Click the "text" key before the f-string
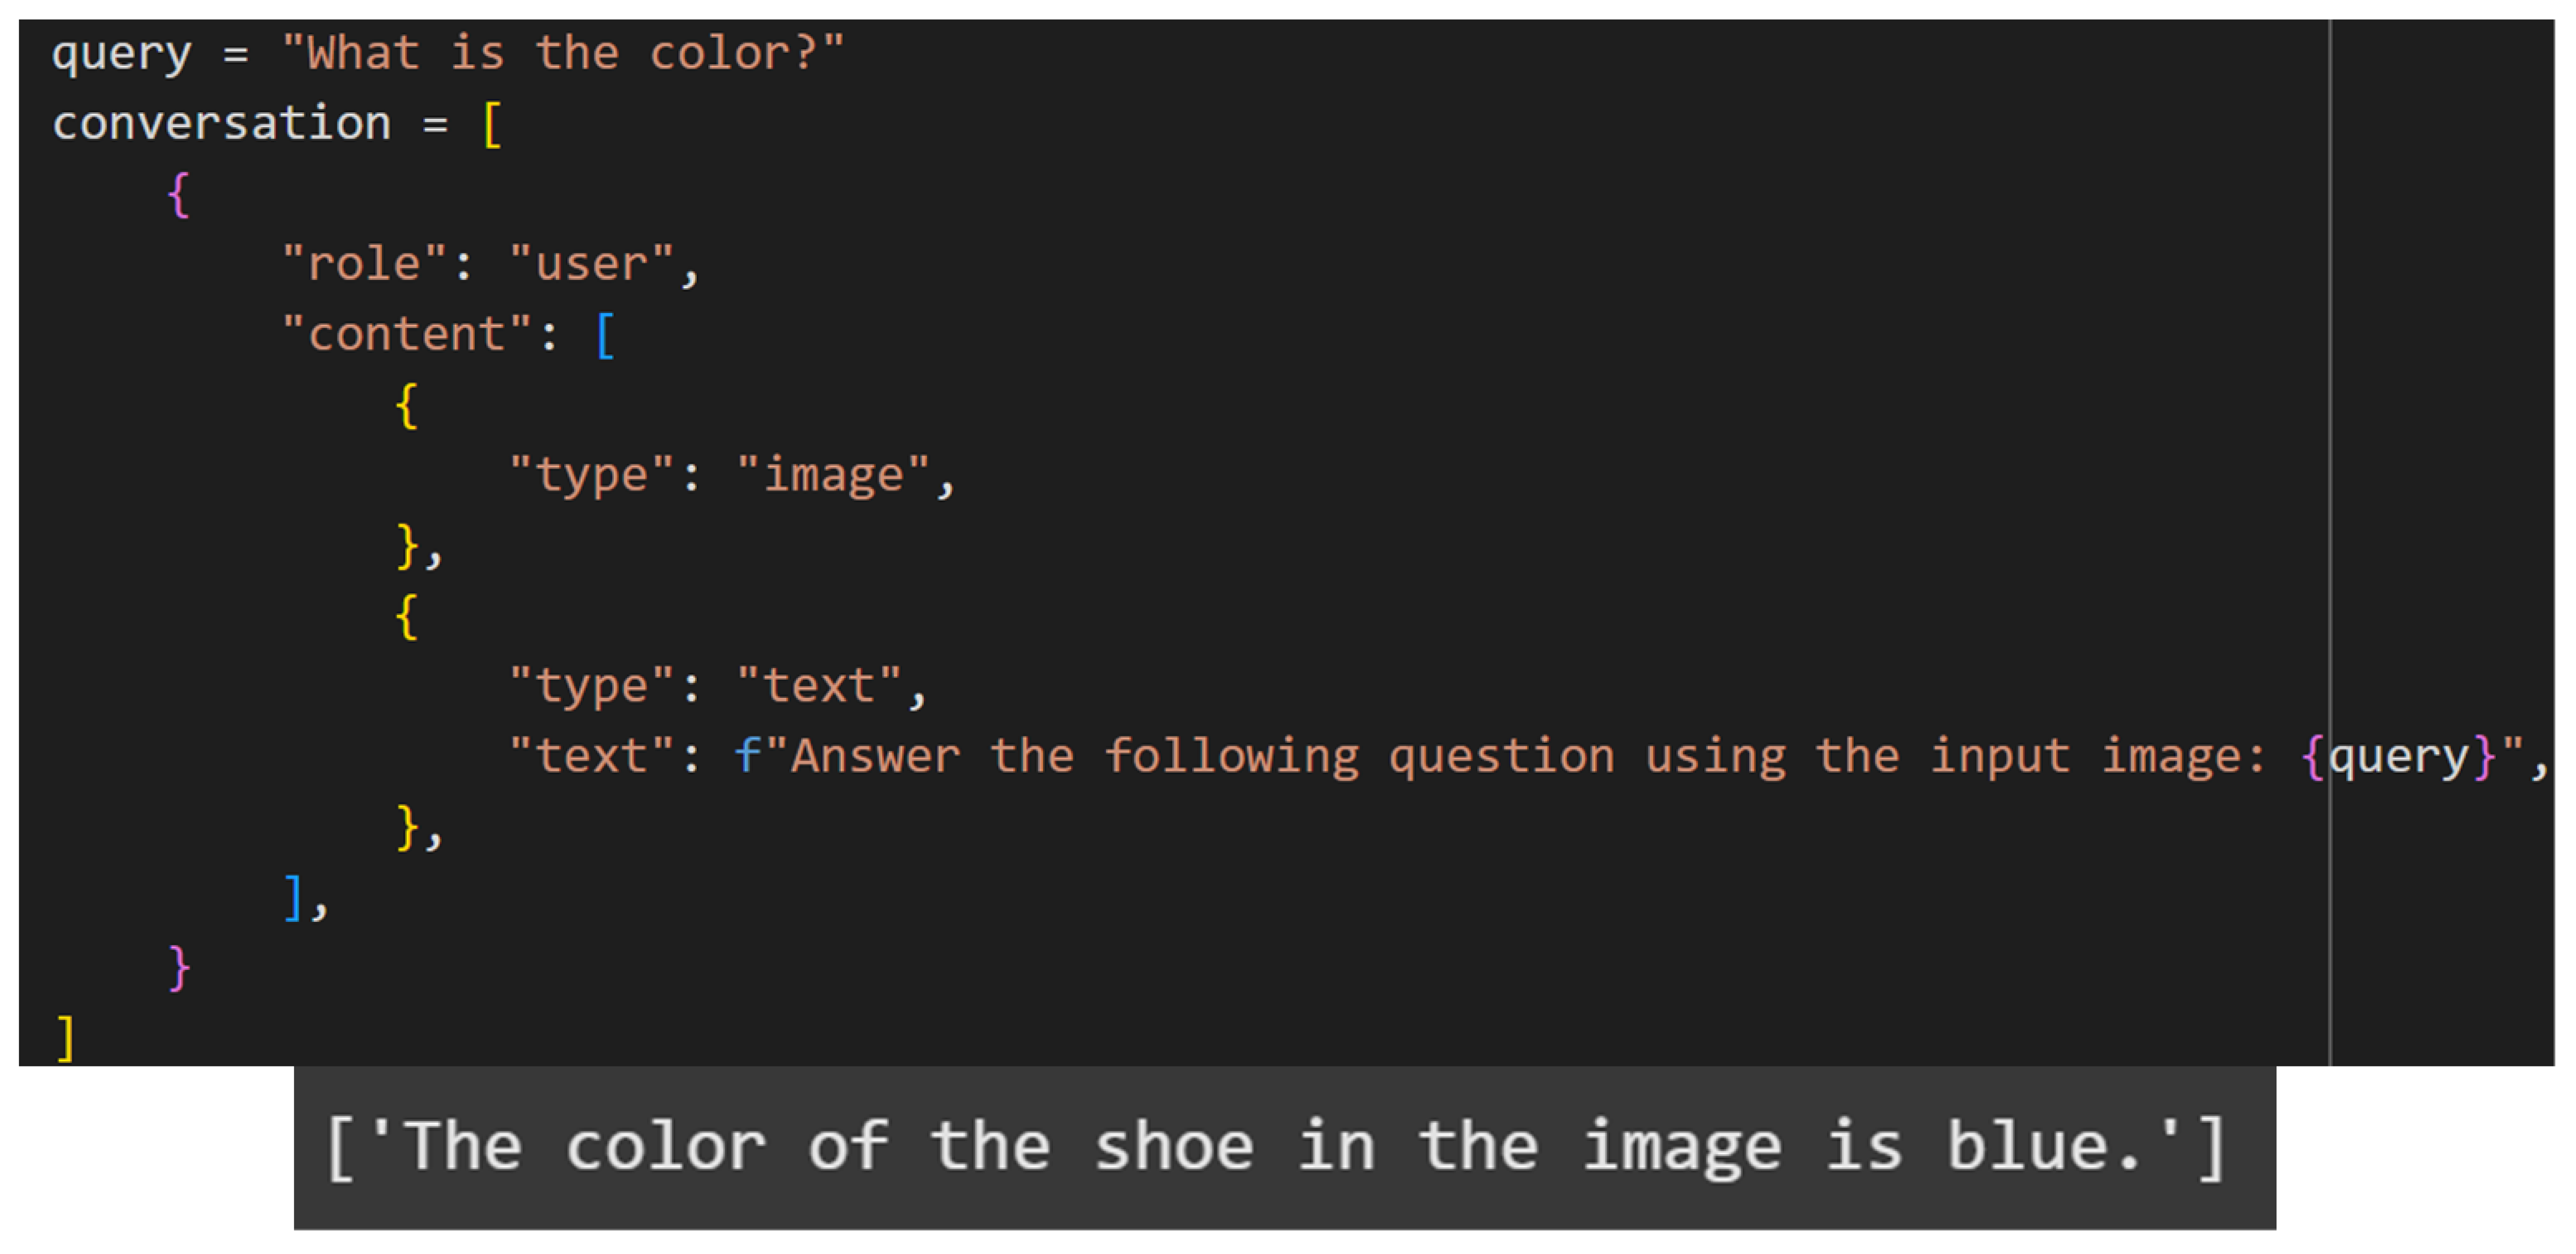Image resolution: width=2576 pixels, height=1254 pixels. [592, 756]
